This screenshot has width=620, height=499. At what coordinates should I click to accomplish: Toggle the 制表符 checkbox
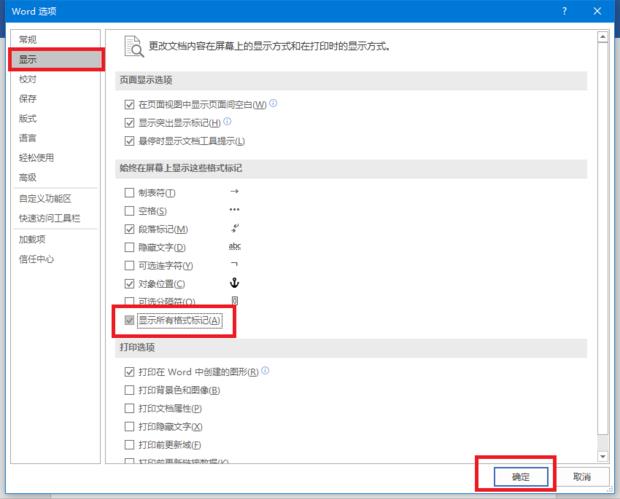(128, 192)
